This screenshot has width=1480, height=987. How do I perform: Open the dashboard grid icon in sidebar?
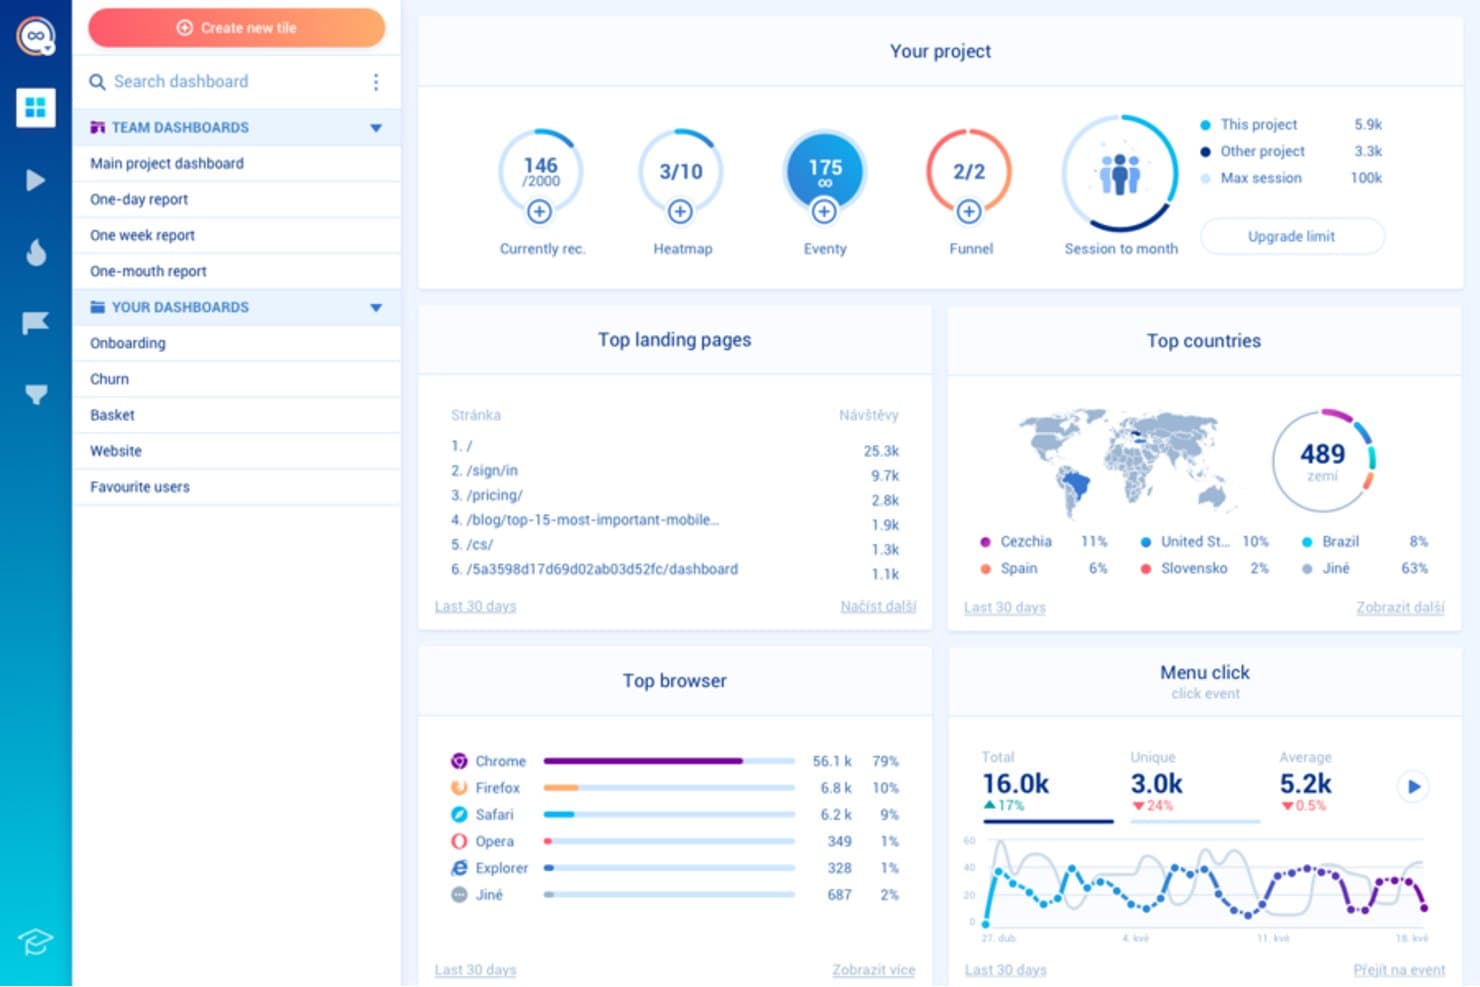pyautogui.click(x=36, y=107)
